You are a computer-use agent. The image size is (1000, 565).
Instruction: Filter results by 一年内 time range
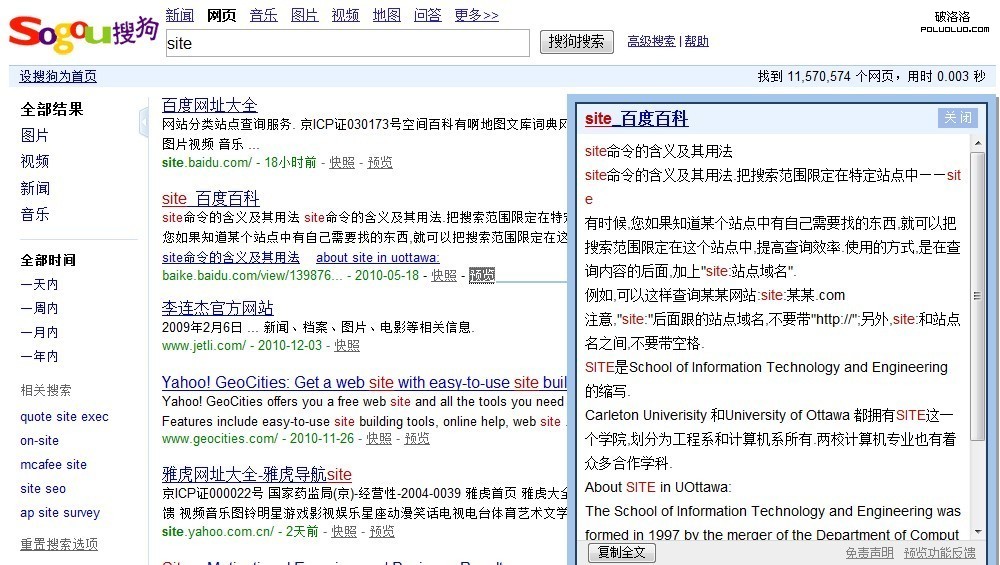pyautogui.click(x=40, y=356)
